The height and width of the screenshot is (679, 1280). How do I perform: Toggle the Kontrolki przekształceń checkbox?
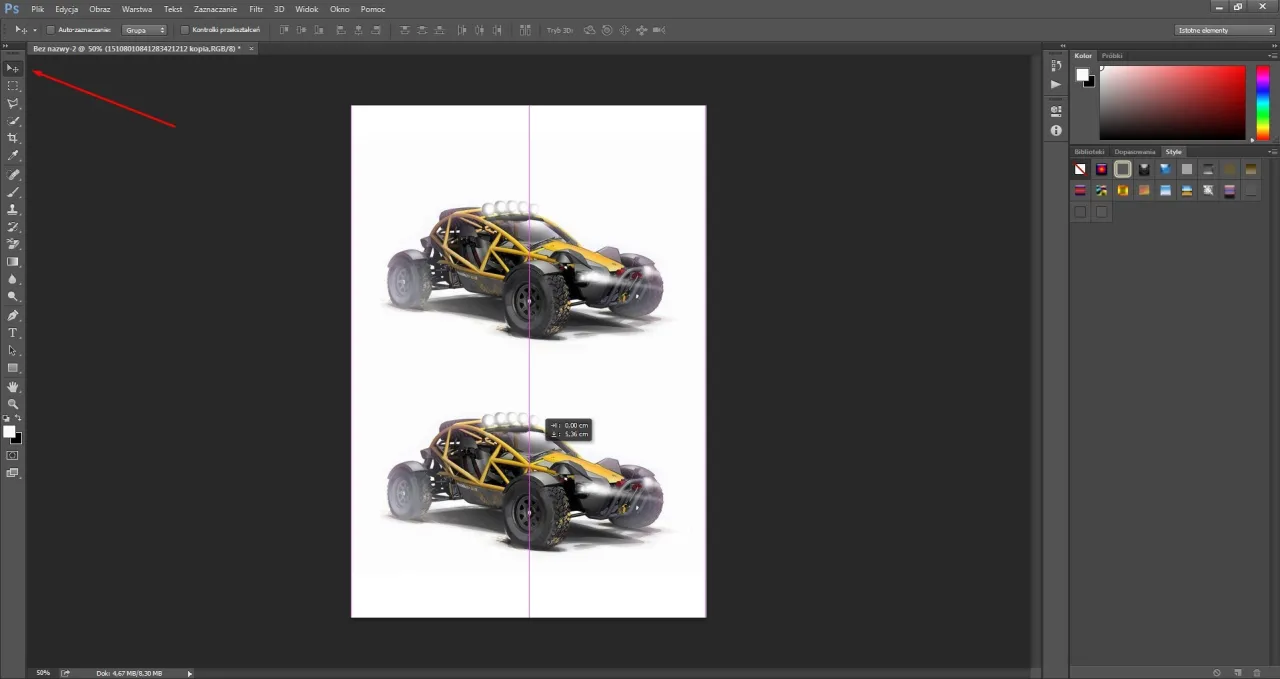(x=185, y=30)
